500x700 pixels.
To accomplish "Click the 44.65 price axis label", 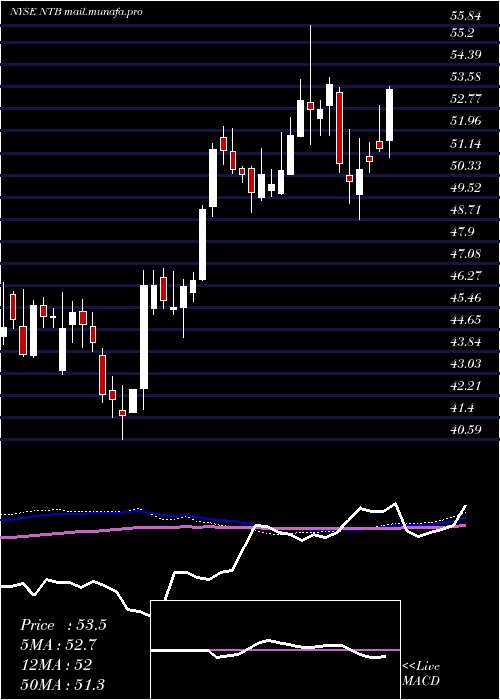I will [x=466, y=320].
